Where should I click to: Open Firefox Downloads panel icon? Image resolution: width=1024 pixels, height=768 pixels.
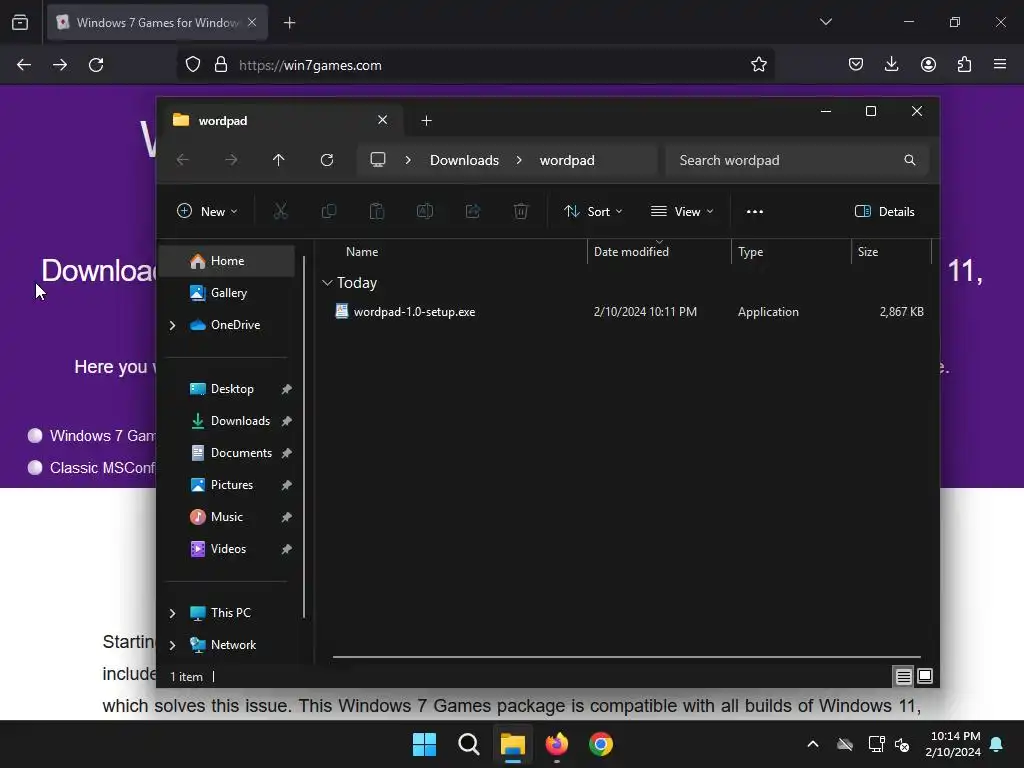pos(891,65)
